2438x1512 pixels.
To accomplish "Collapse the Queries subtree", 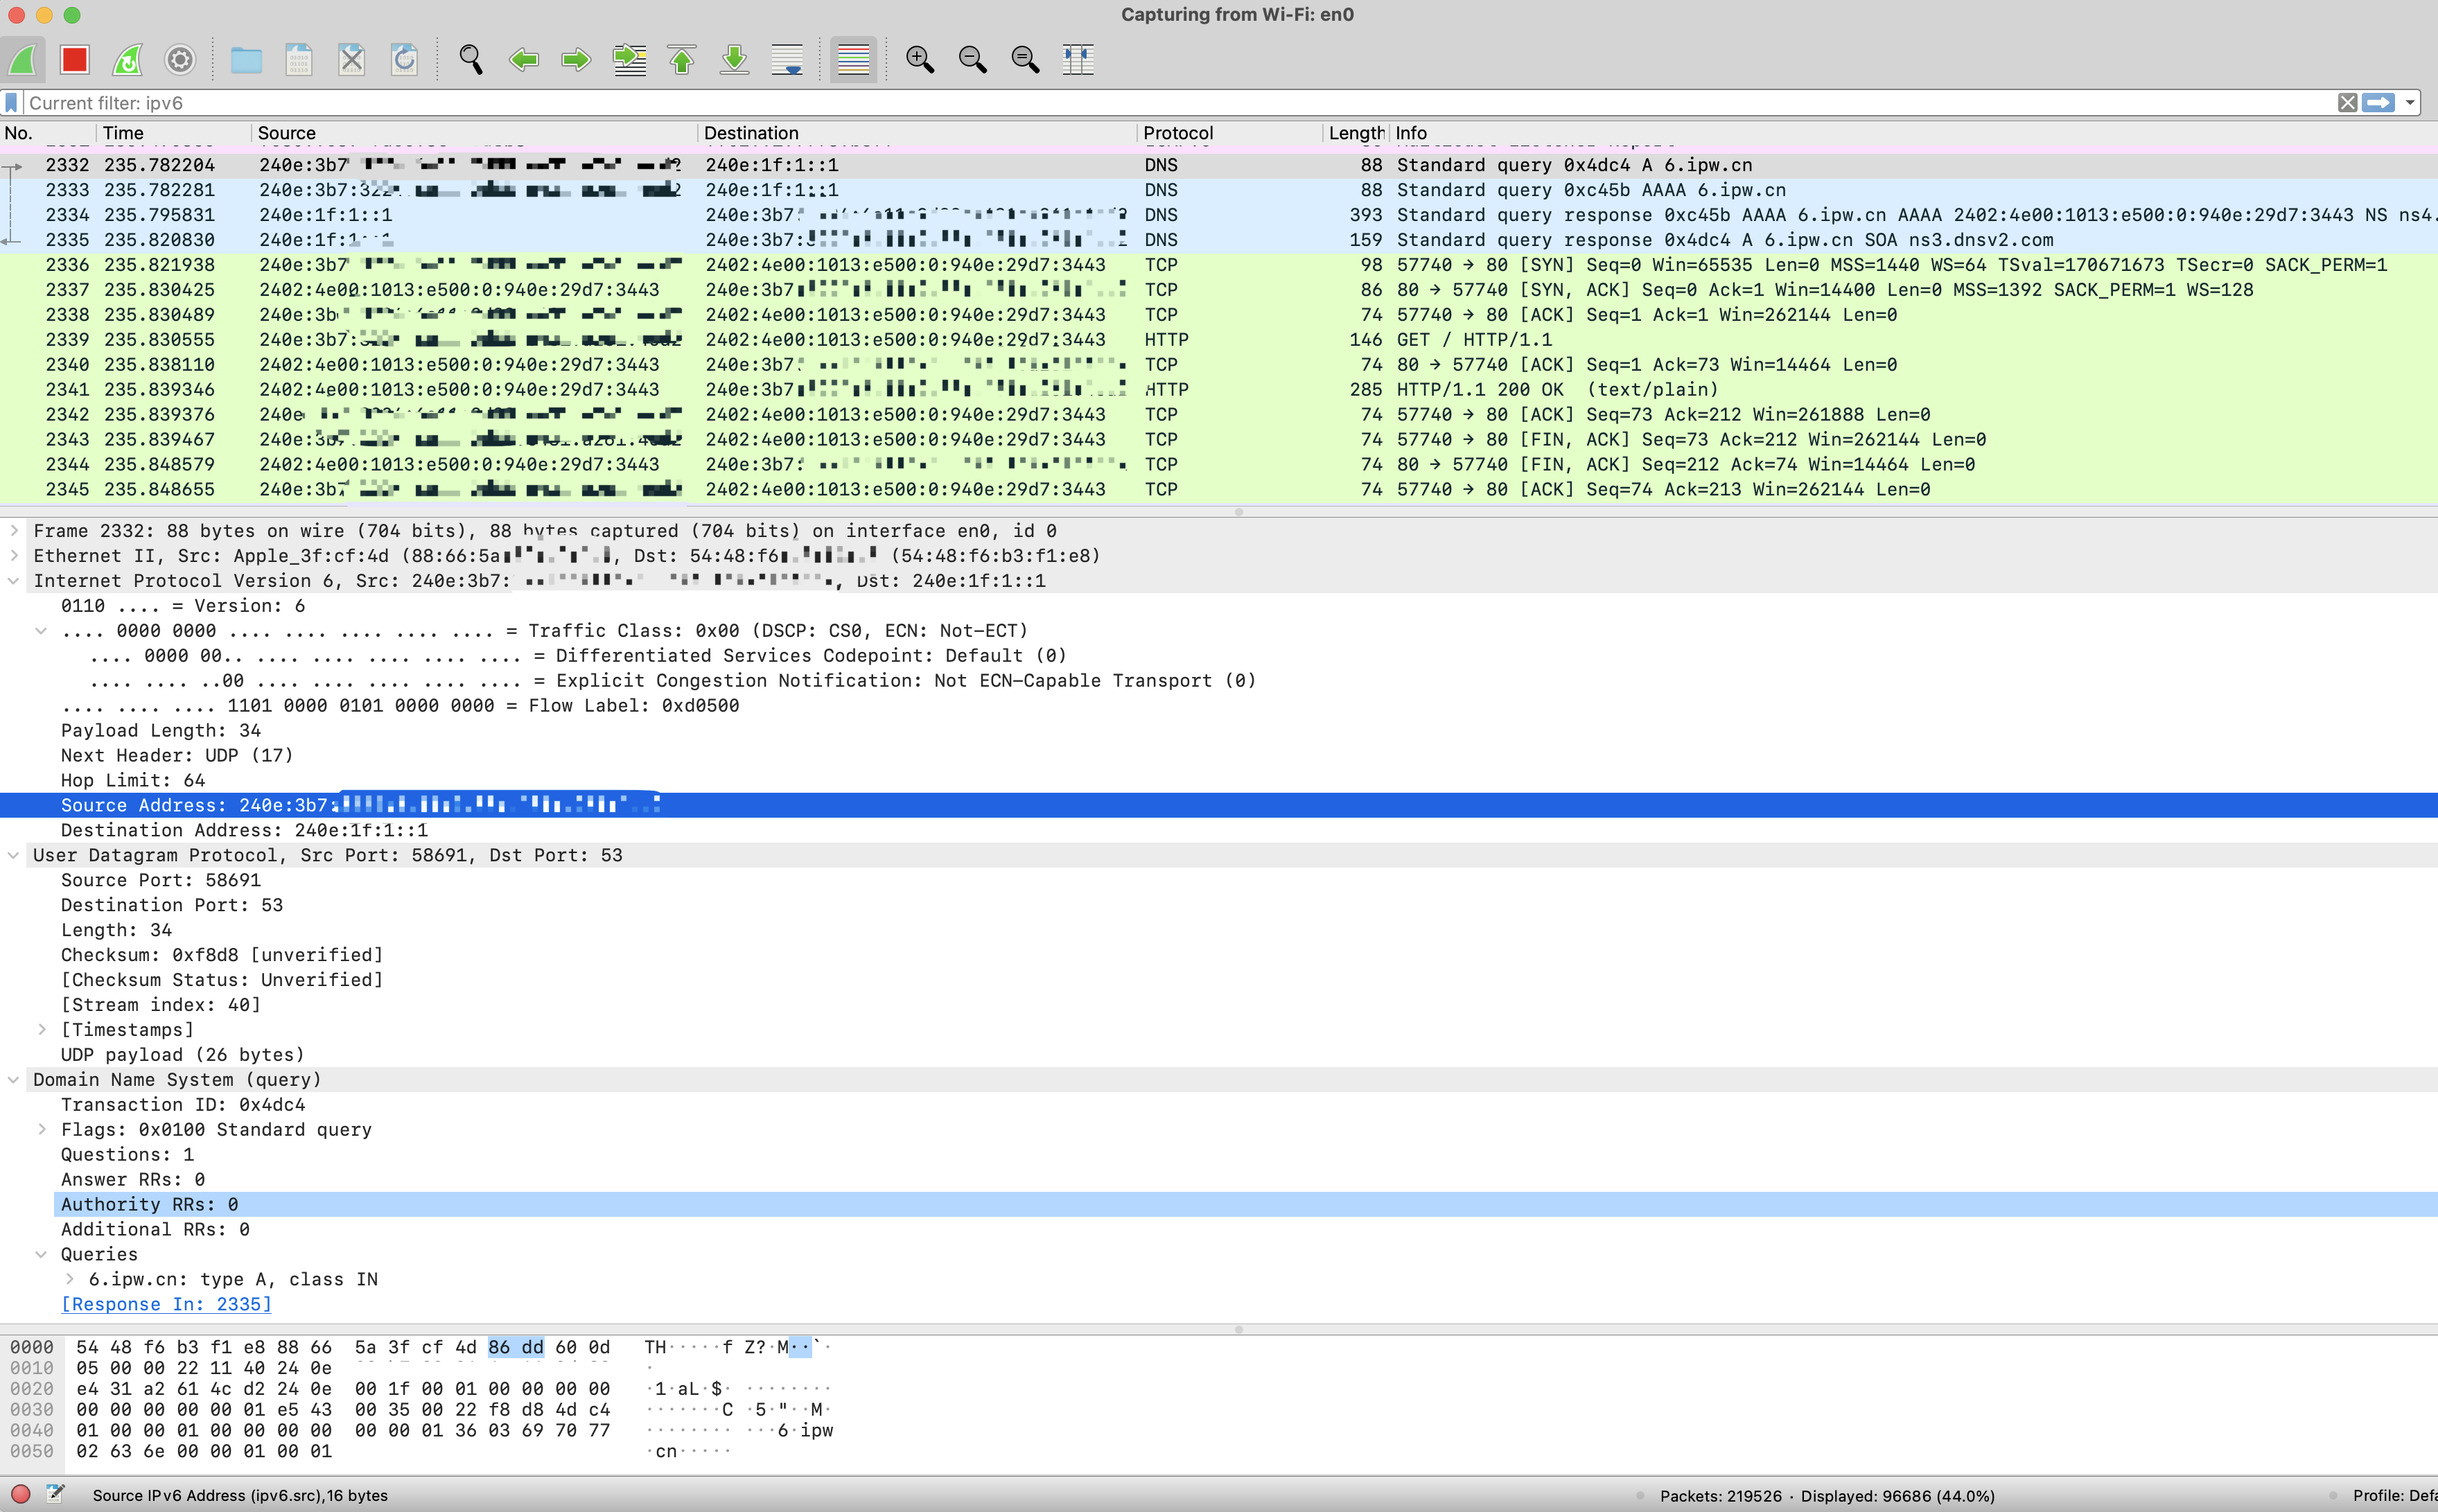I will pos(41,1254).
